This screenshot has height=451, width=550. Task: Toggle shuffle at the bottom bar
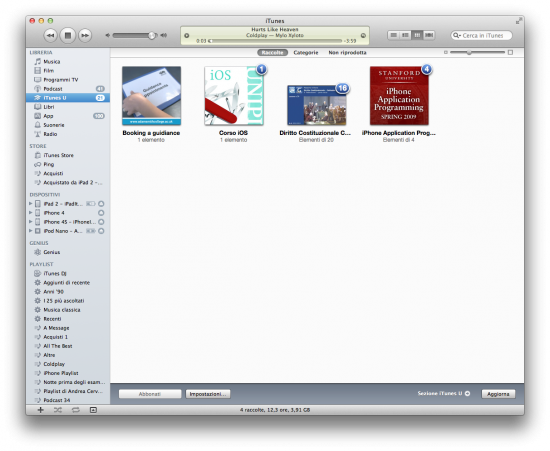click(58, 410)
